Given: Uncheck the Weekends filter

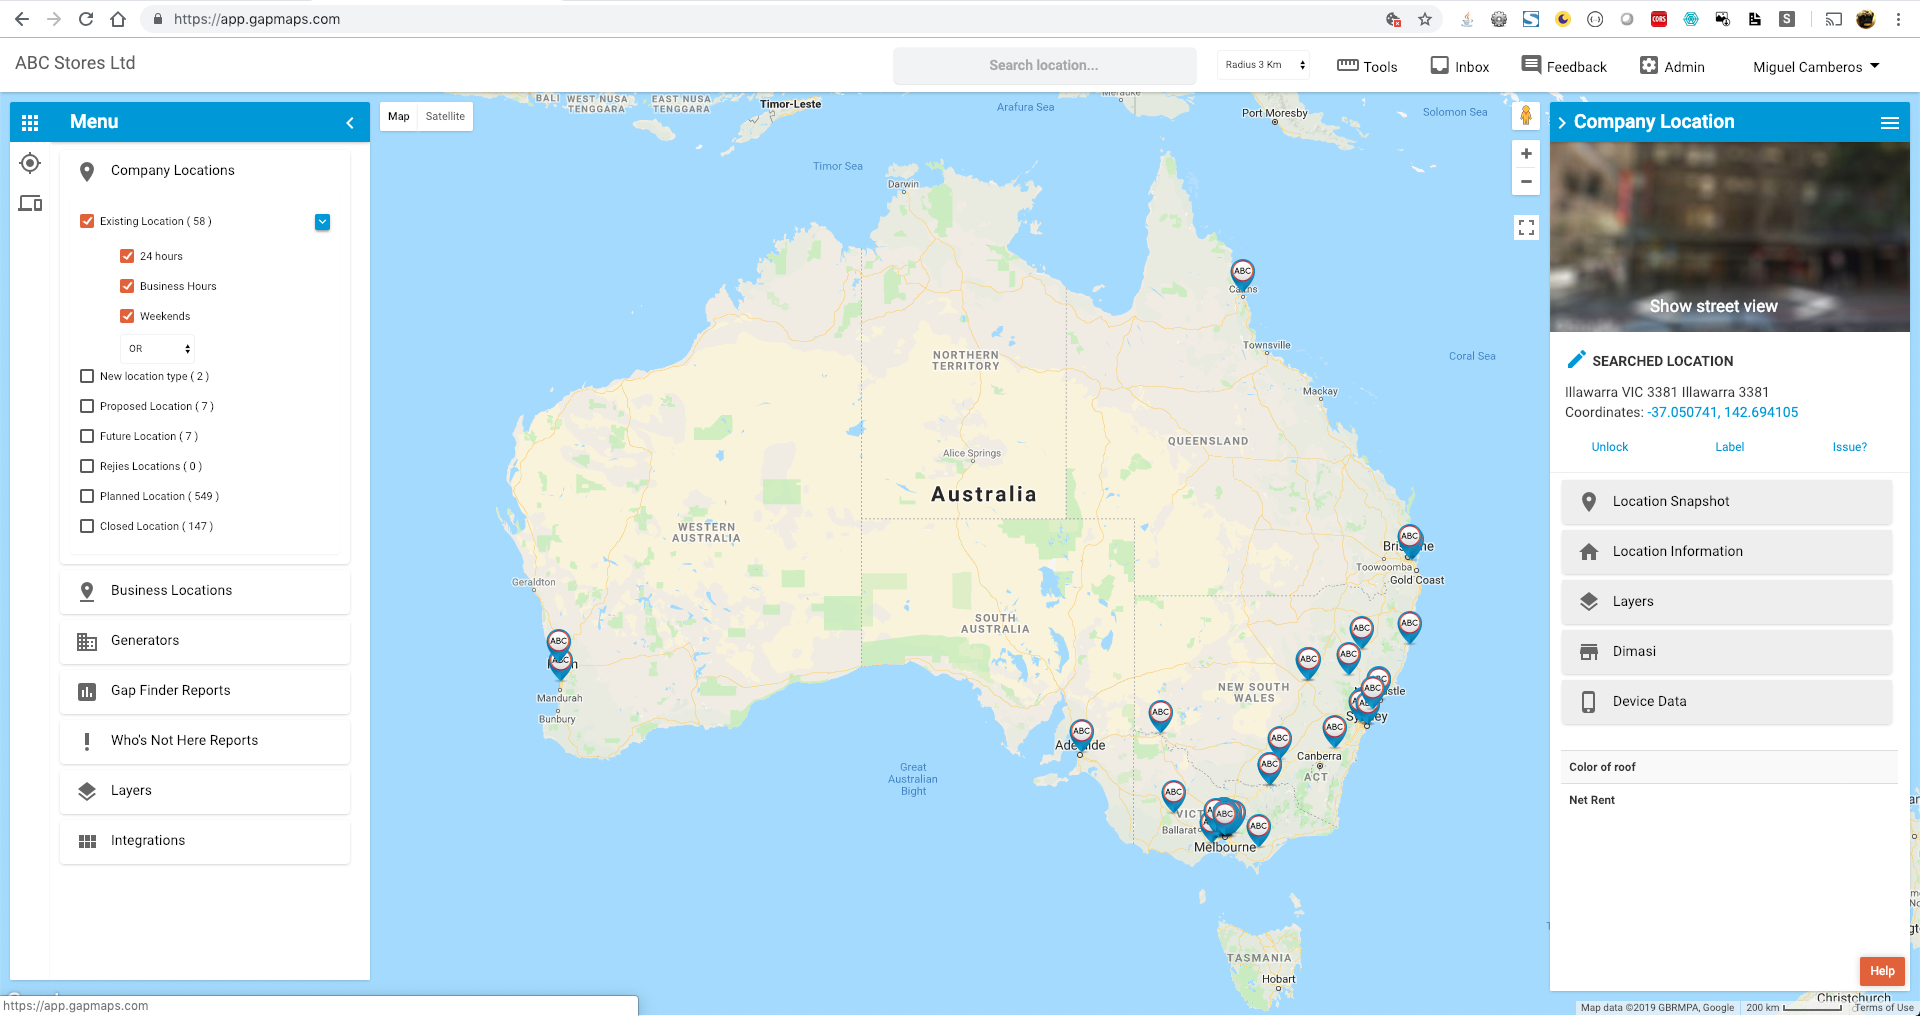Looking at the screenshot, I should coord(127,316).
